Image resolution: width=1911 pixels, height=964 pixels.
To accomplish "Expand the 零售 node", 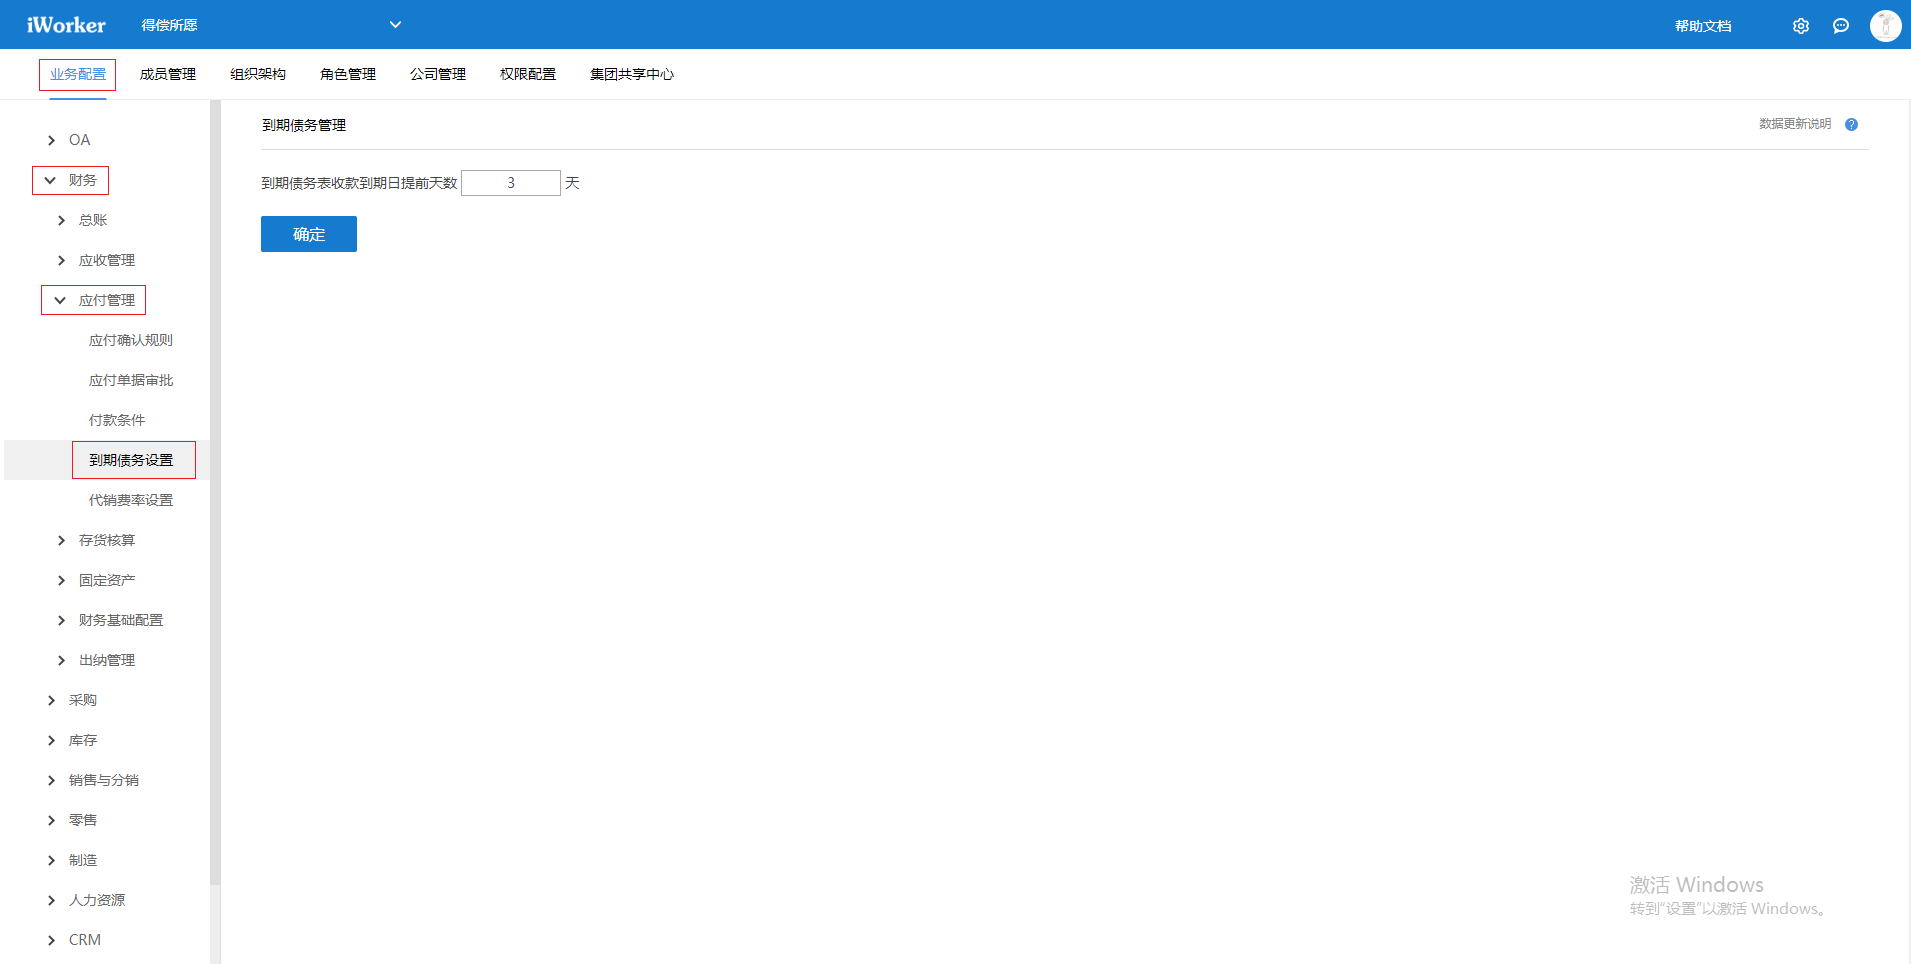I will (x=51, y=820).
